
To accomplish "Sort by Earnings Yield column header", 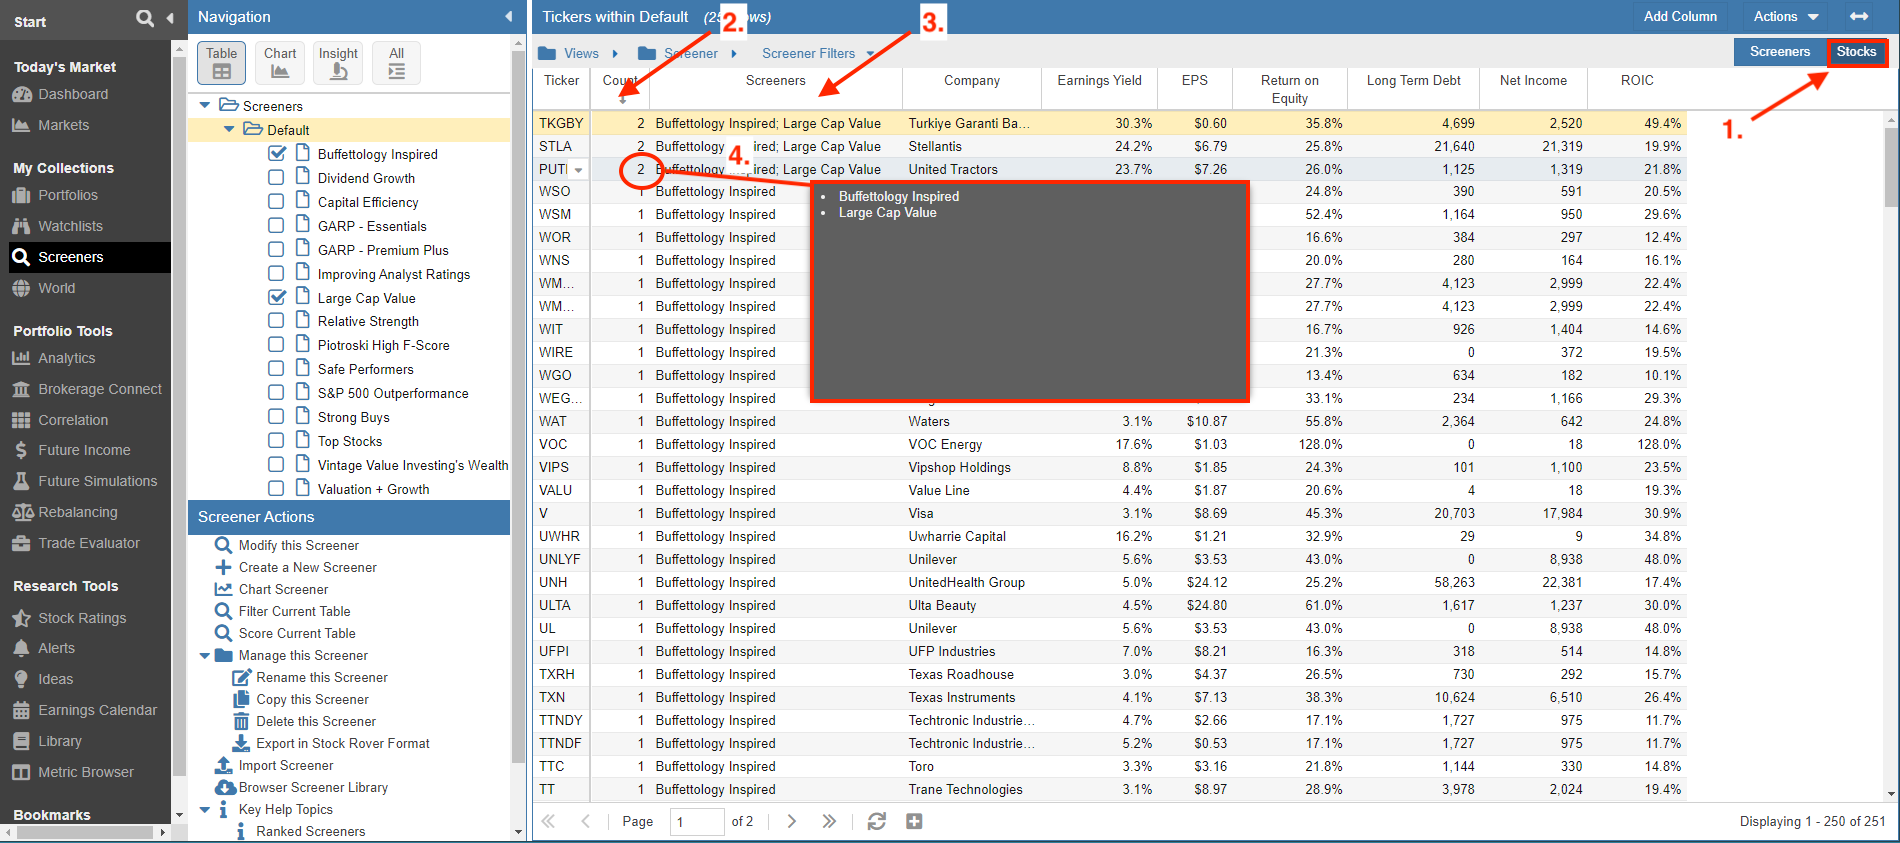I will coord(1099,81).
